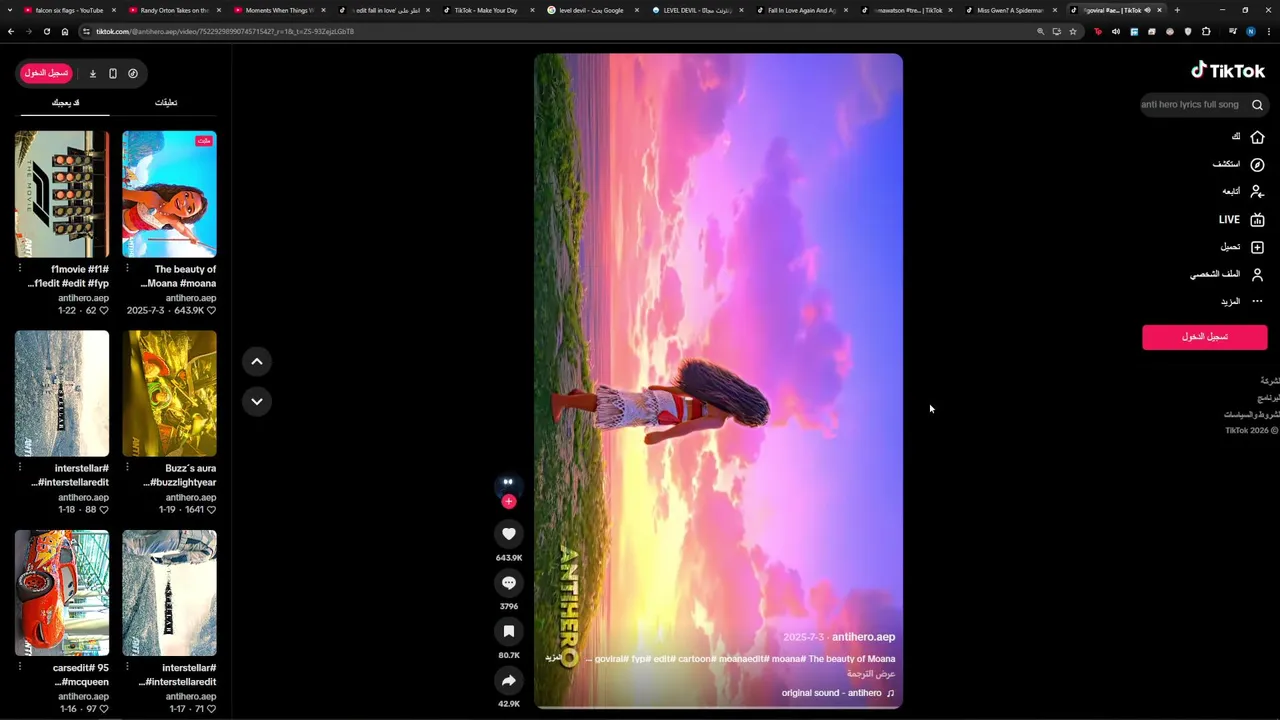Click the video progress bar at bottom
1280x720 pixels.
718,707
